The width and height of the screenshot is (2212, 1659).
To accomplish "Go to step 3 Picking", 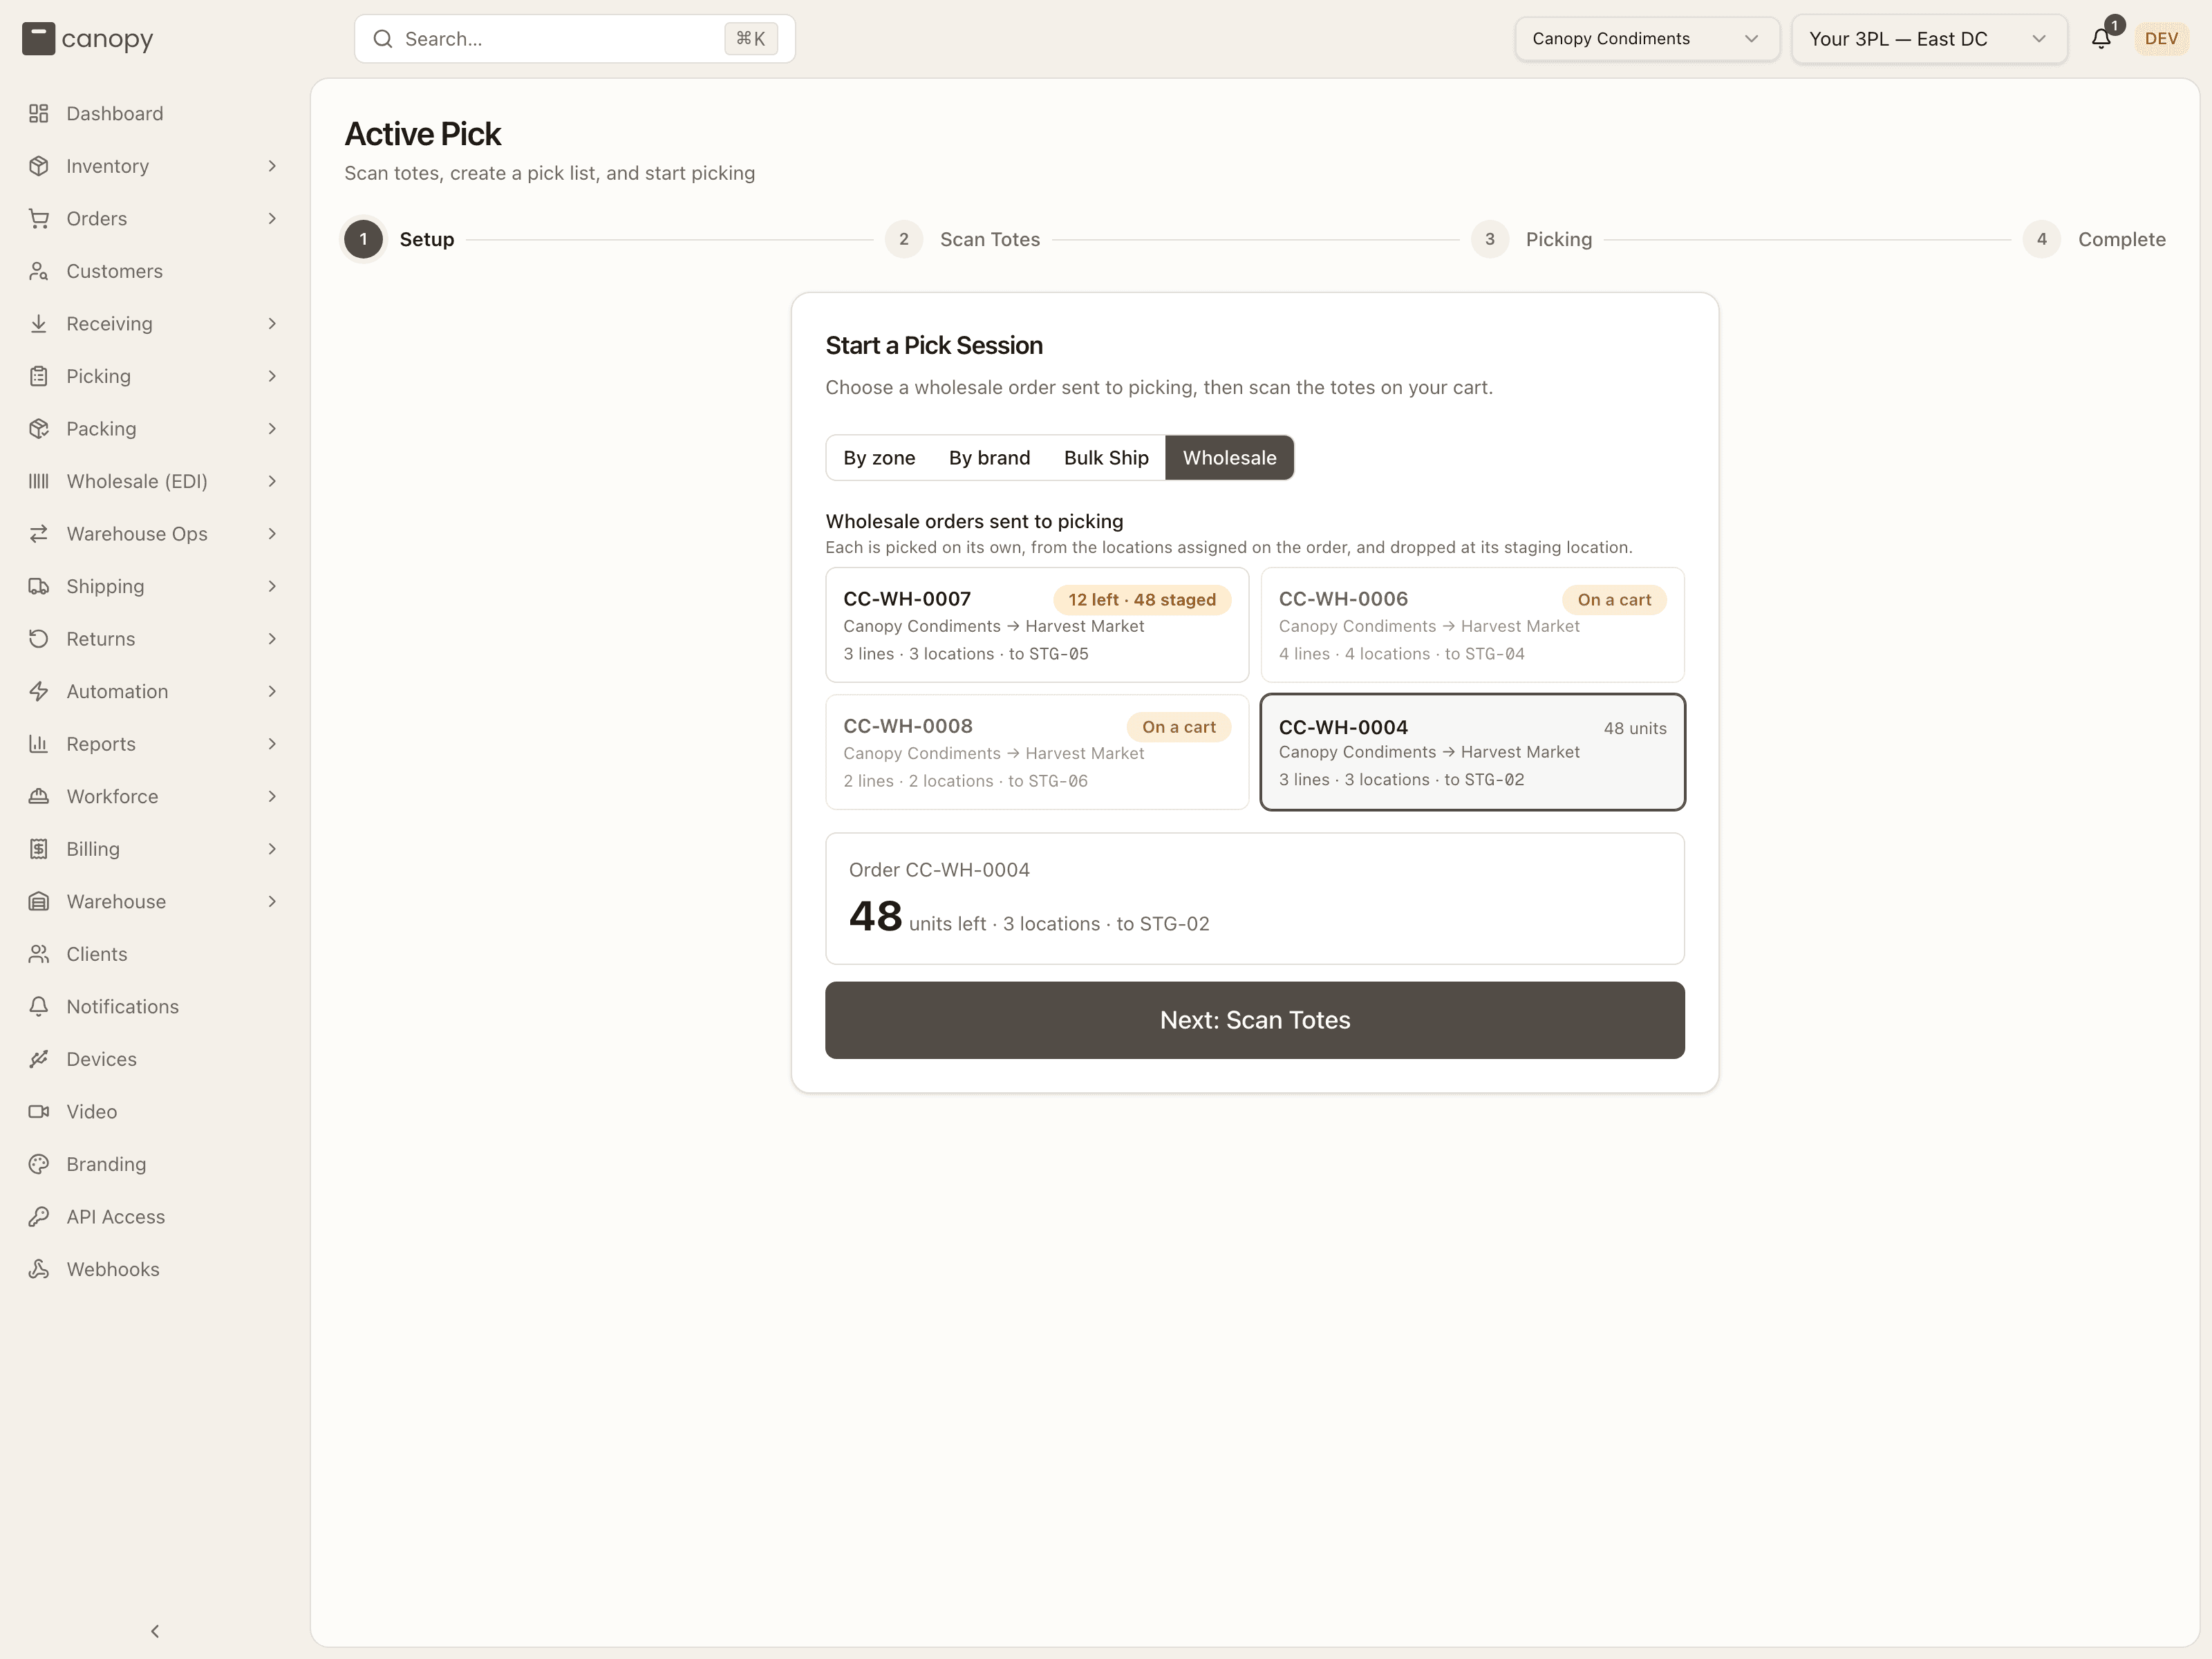I will pyautogui.click(x=1532, y=240).
